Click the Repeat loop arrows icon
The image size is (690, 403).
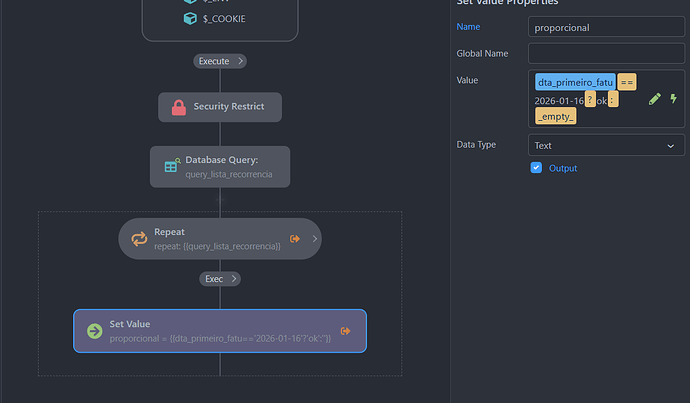pos(139,239)
